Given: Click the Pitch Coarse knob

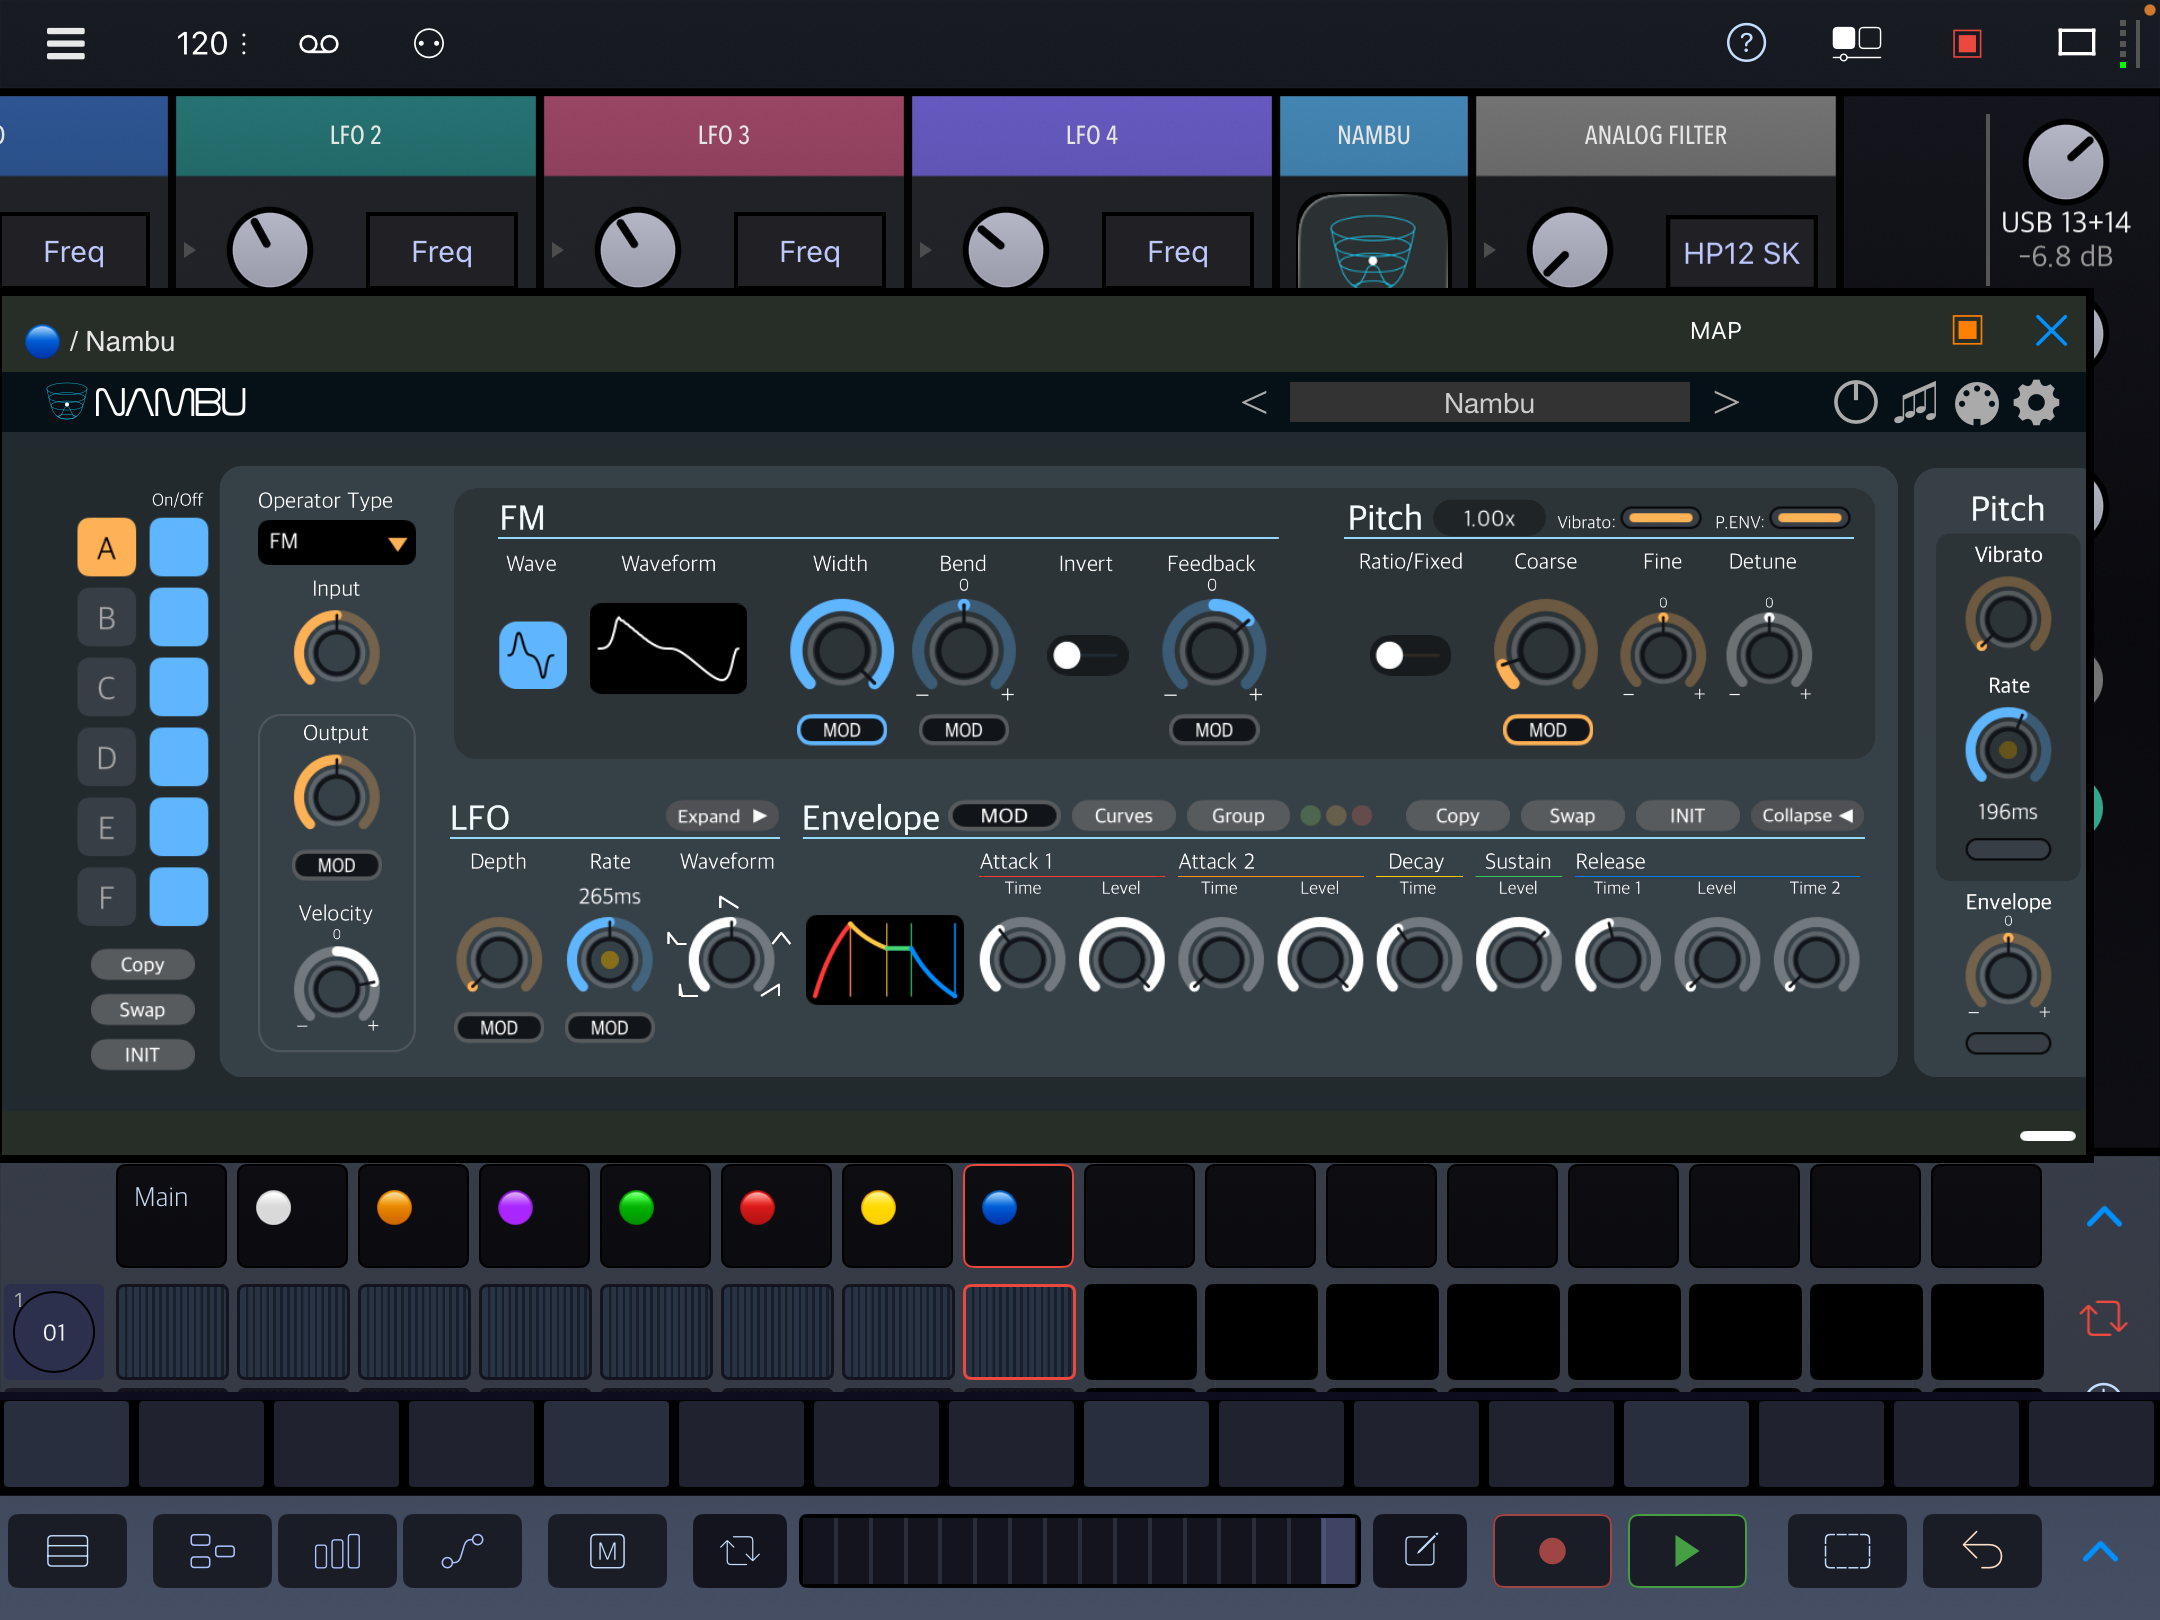Looking at the screenshot, I should [1545, 651].
